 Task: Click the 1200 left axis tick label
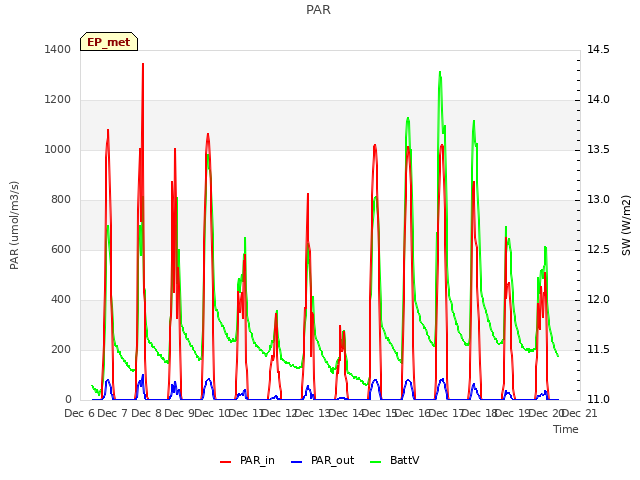pos(58,100)
